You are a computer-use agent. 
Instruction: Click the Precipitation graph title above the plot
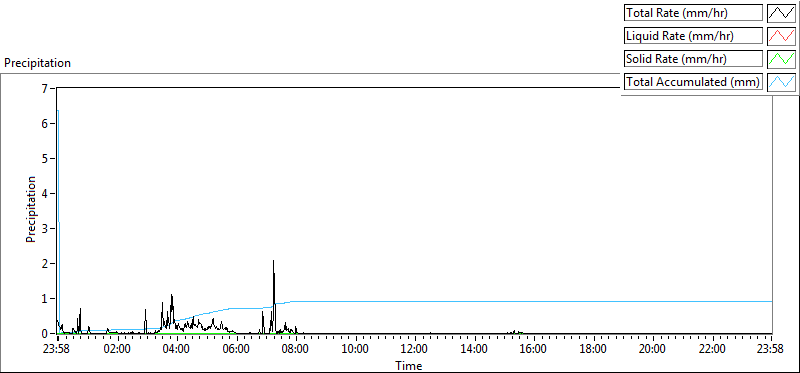point(37,63)
